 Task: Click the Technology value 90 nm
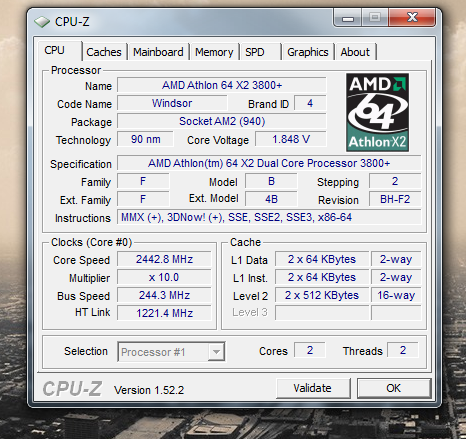(146, 139)
